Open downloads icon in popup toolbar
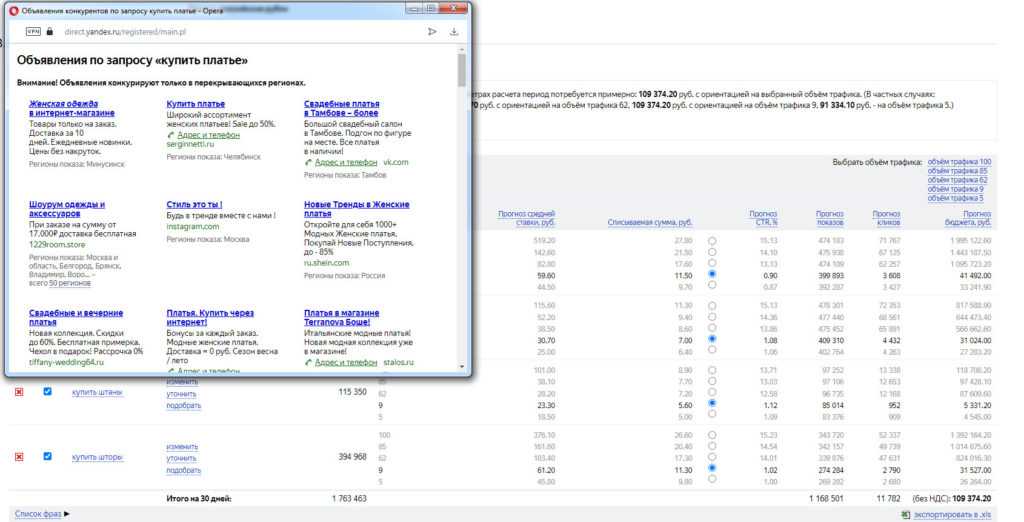 455,32
